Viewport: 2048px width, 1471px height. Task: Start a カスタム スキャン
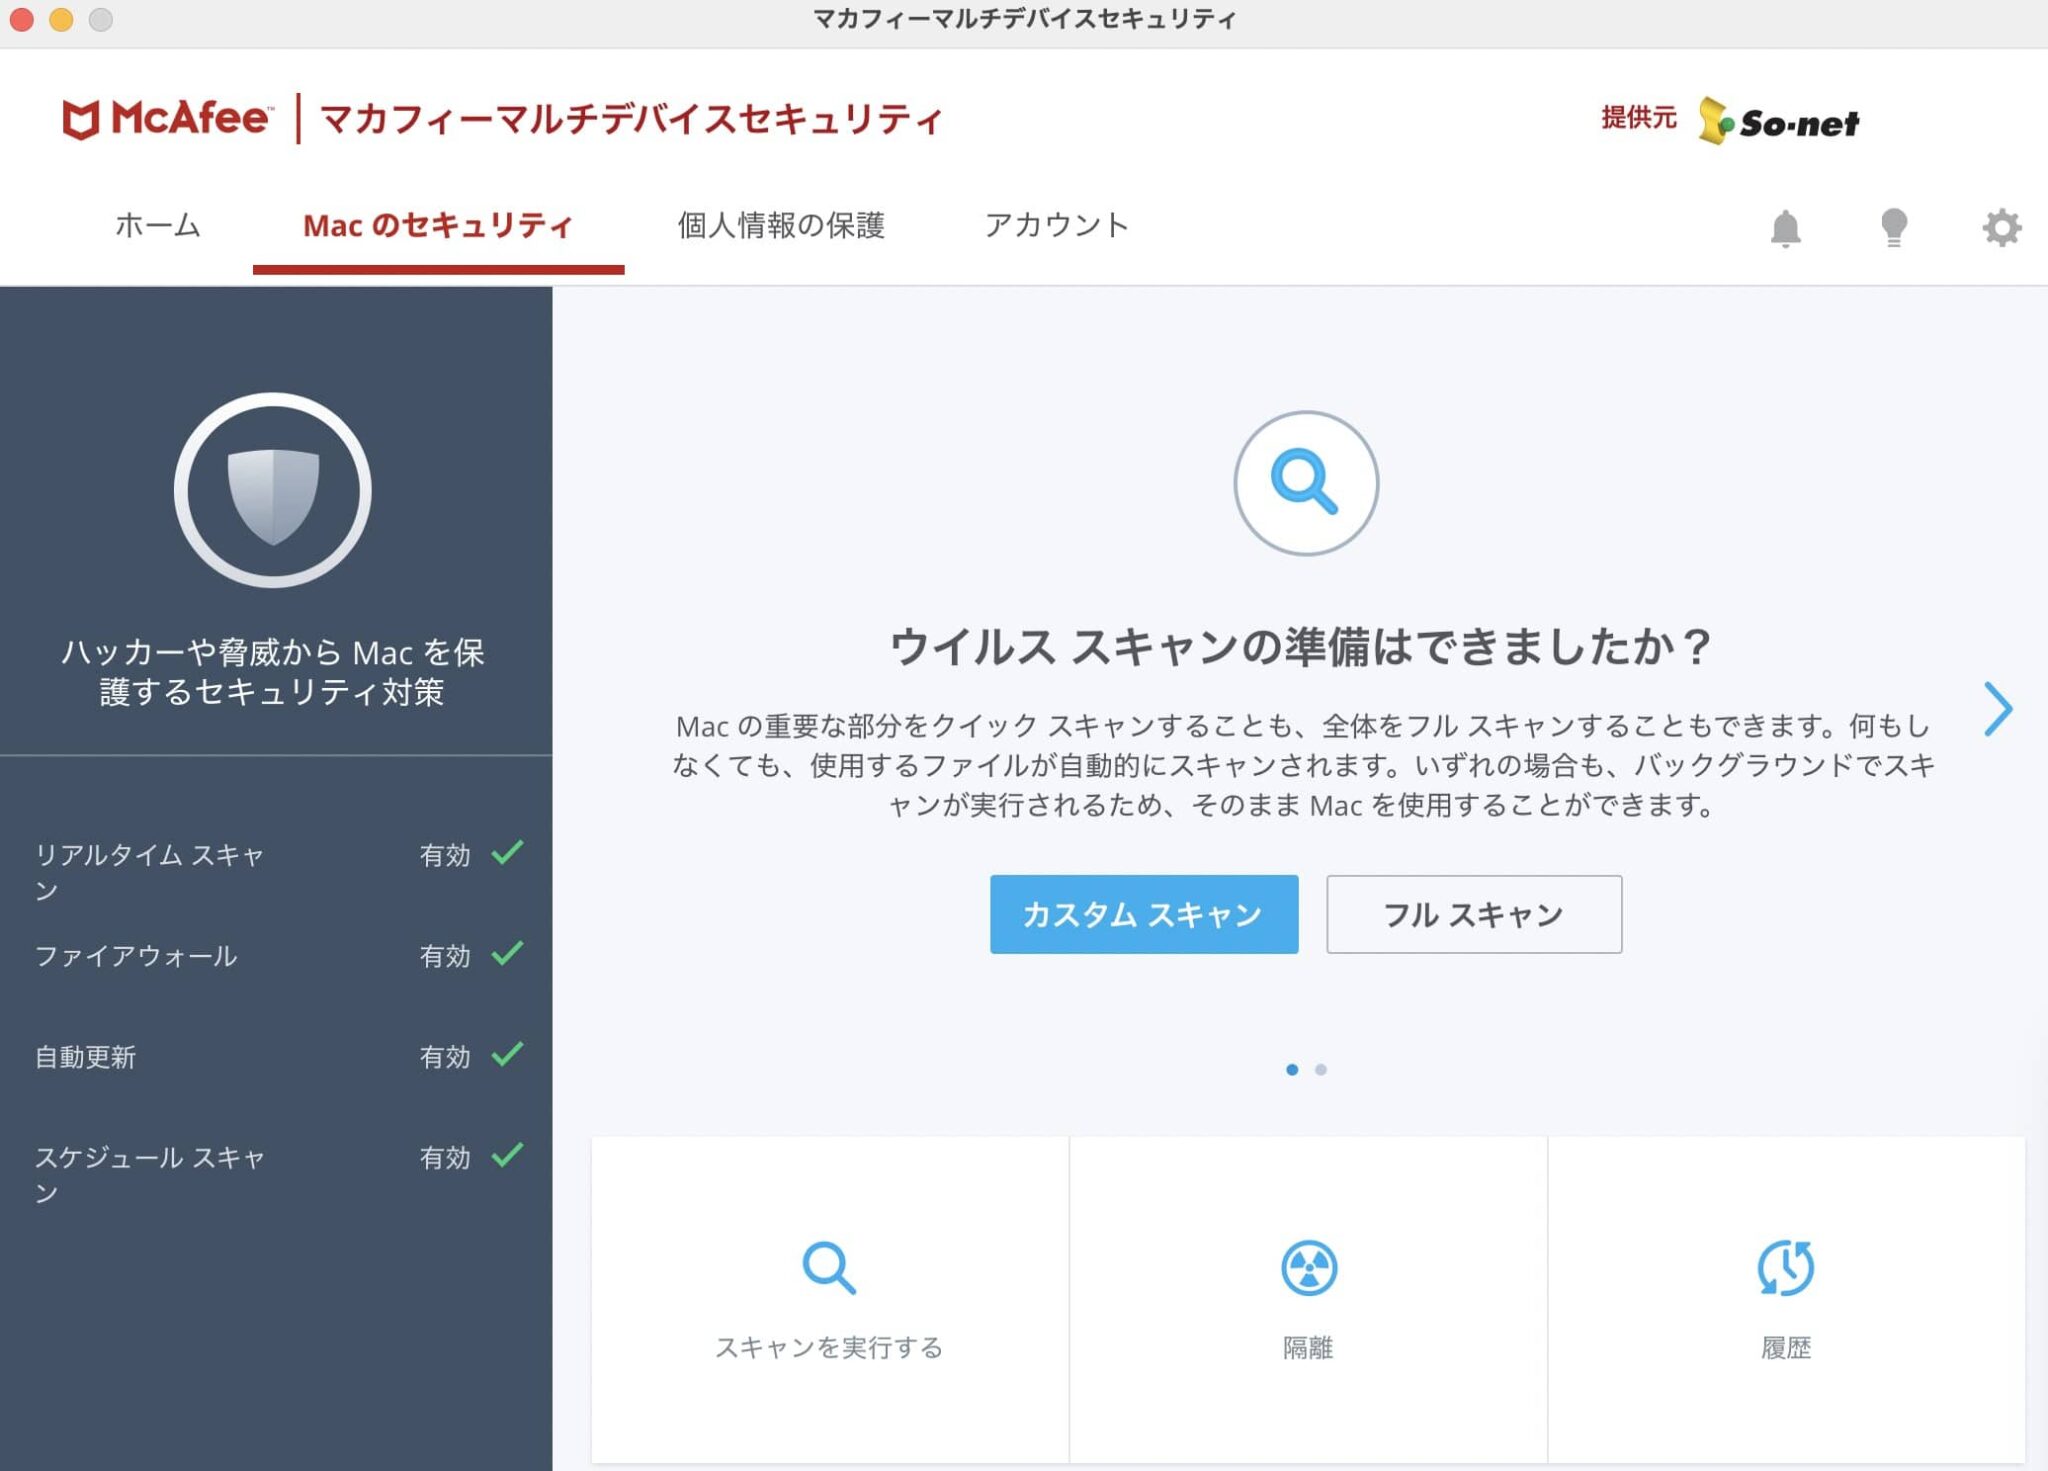[1144, 914]
